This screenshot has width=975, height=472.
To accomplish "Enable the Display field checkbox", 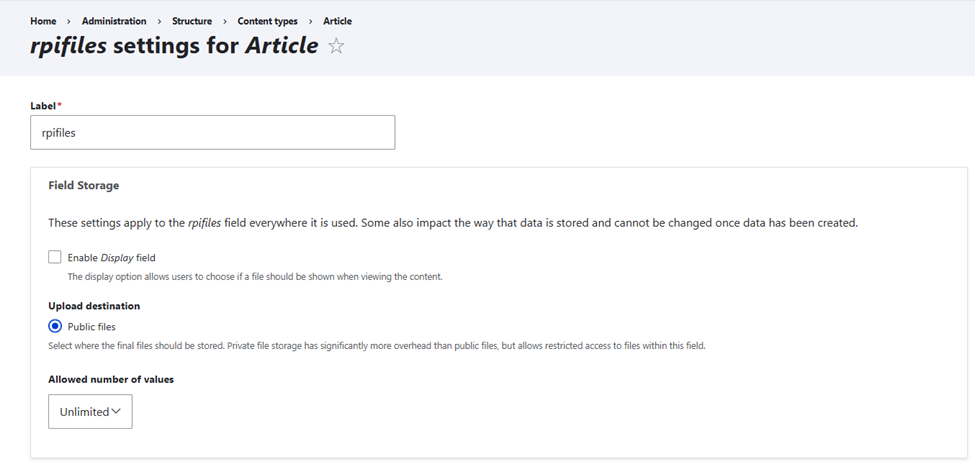I will coord(55,257).
